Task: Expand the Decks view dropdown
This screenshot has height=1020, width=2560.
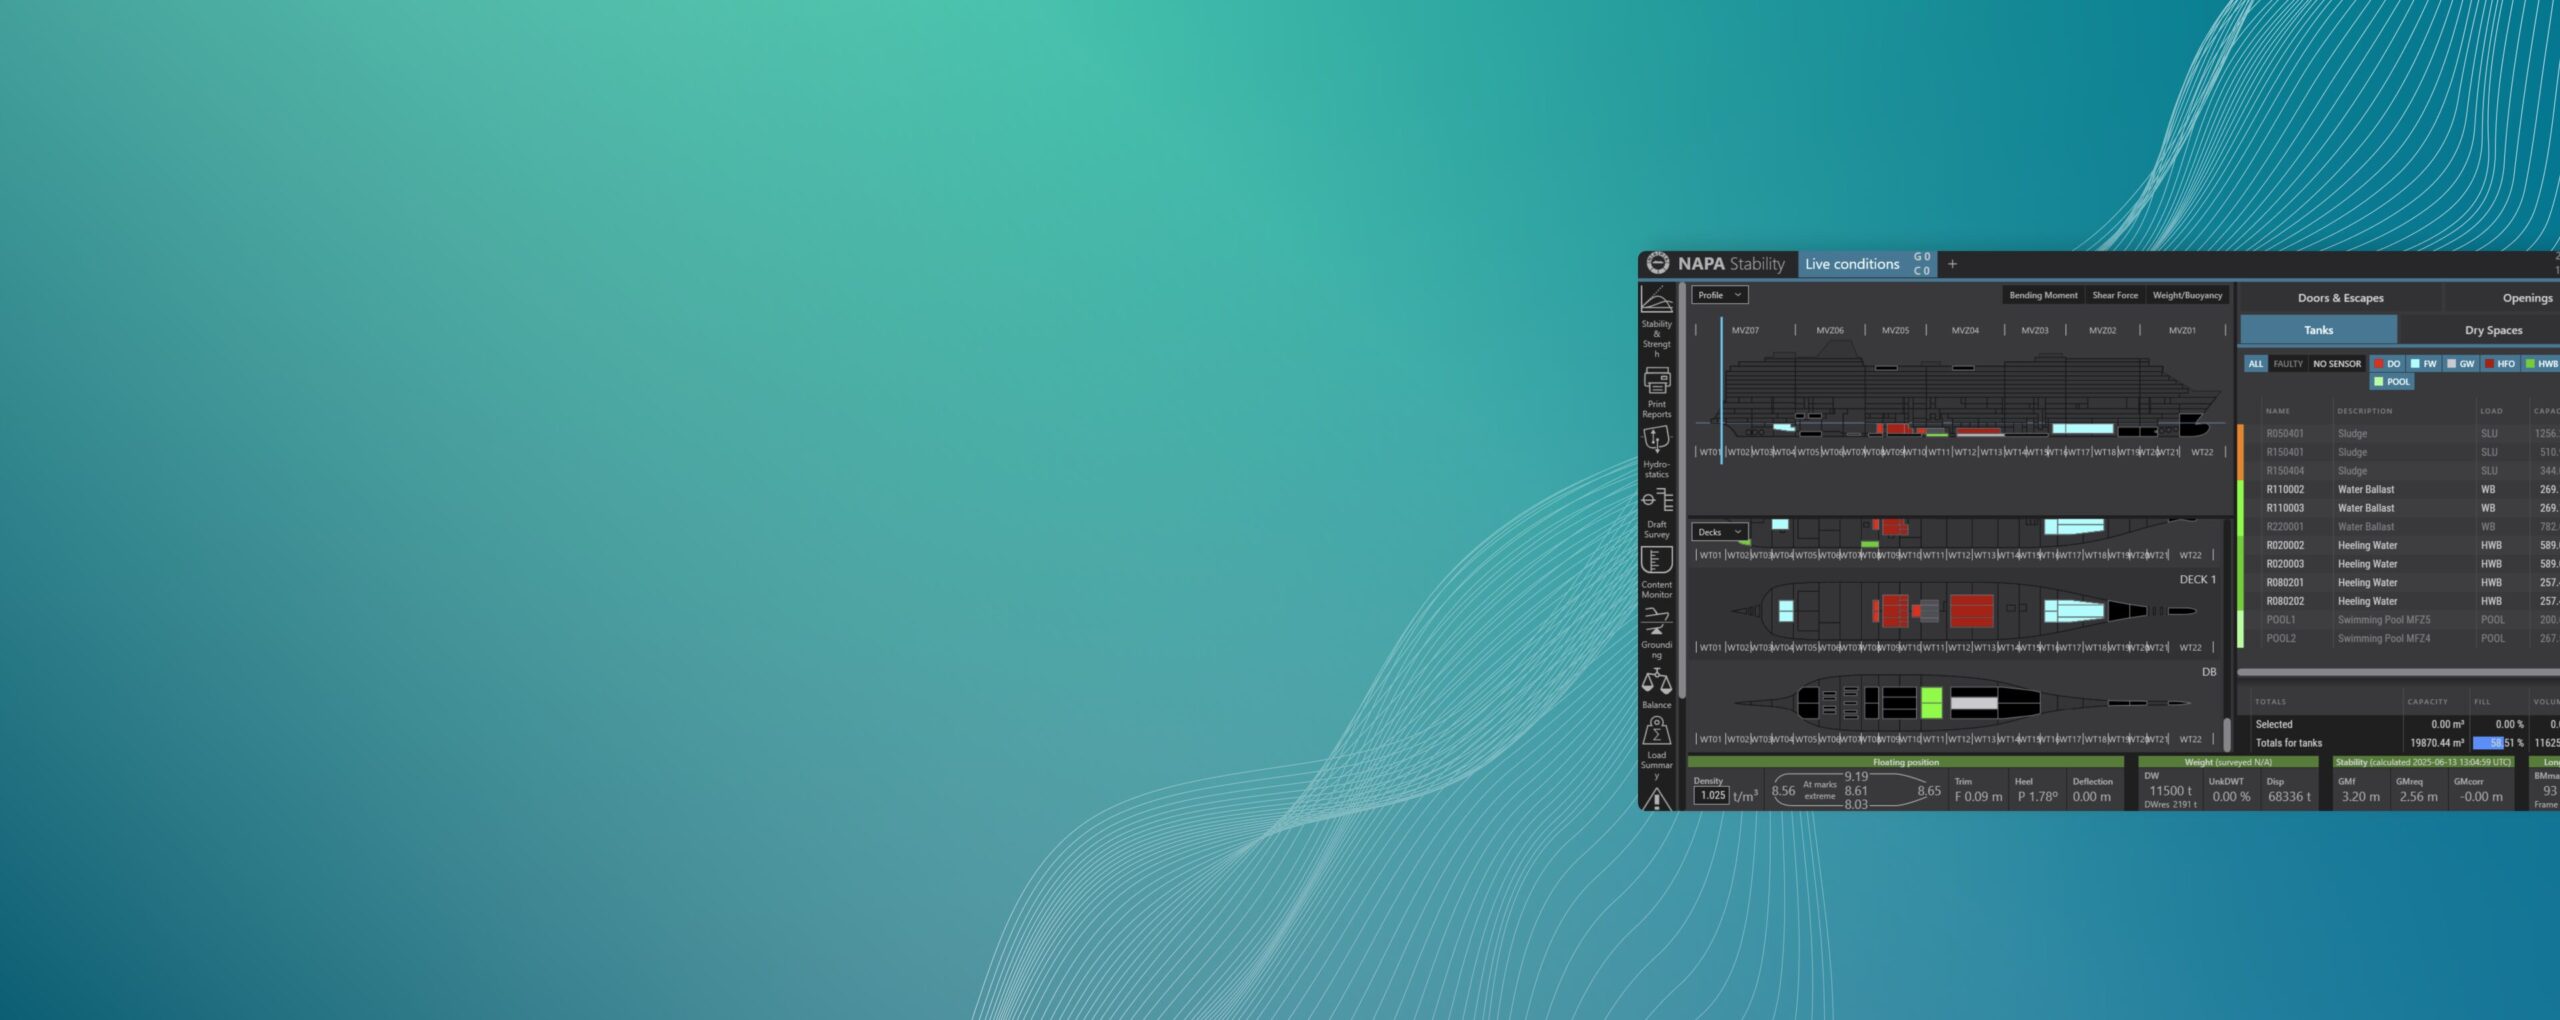Action: click(1719, 532)
